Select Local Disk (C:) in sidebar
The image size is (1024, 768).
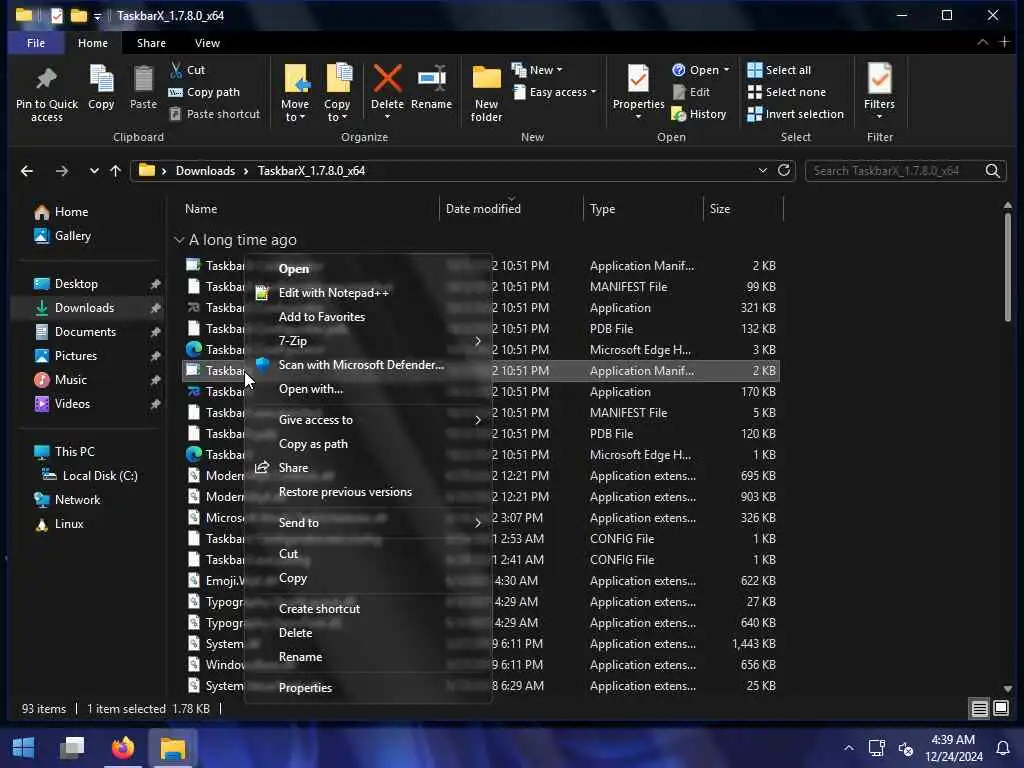(99, 476)
